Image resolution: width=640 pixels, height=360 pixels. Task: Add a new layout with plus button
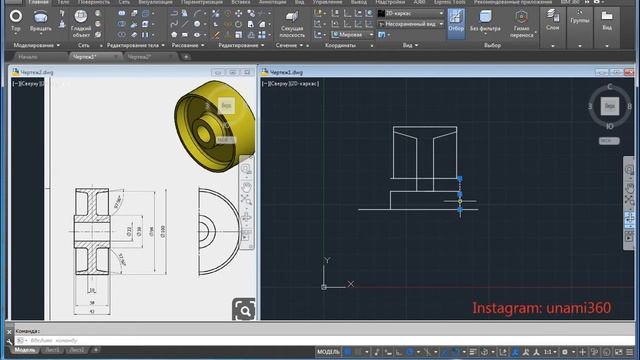96,350
